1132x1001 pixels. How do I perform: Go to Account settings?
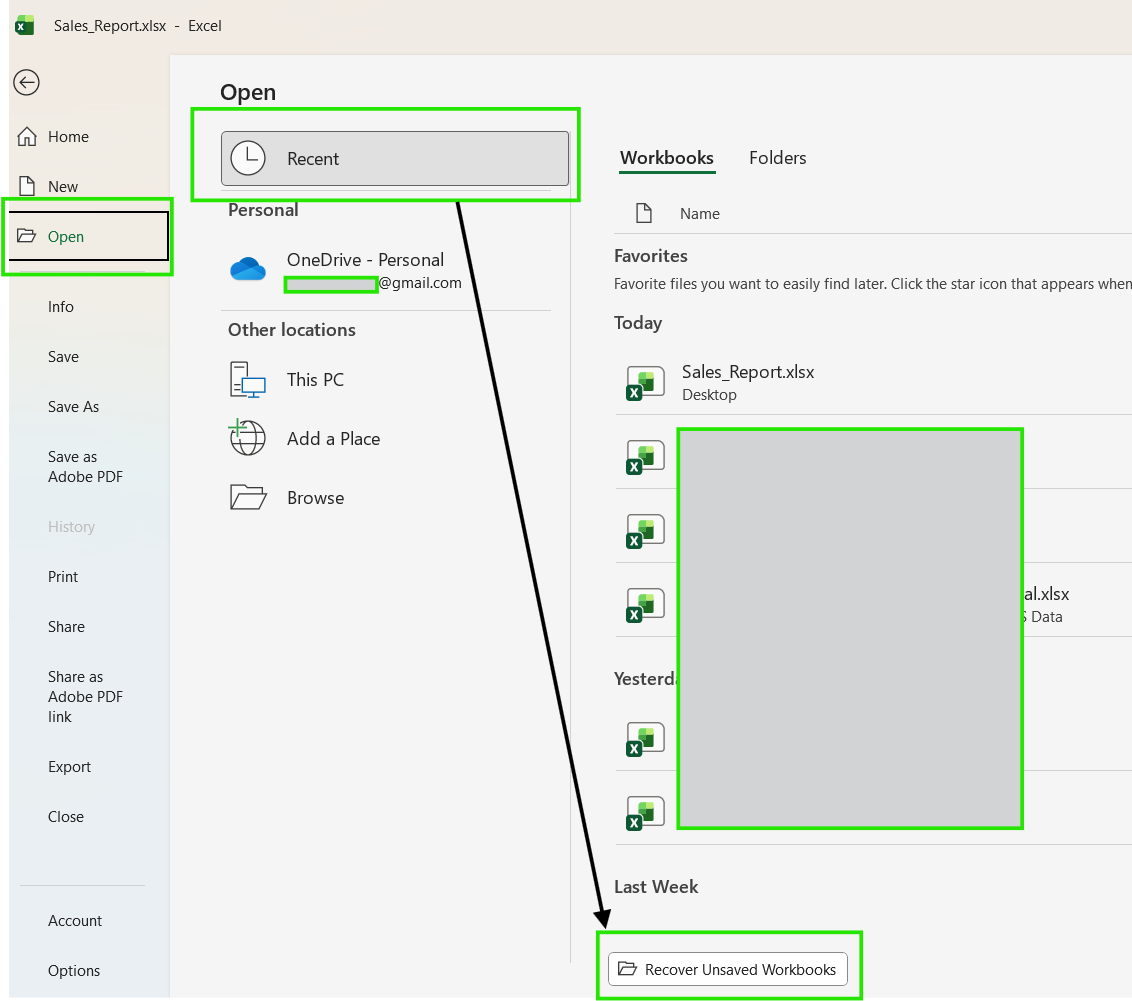click(x=74, y=920)
